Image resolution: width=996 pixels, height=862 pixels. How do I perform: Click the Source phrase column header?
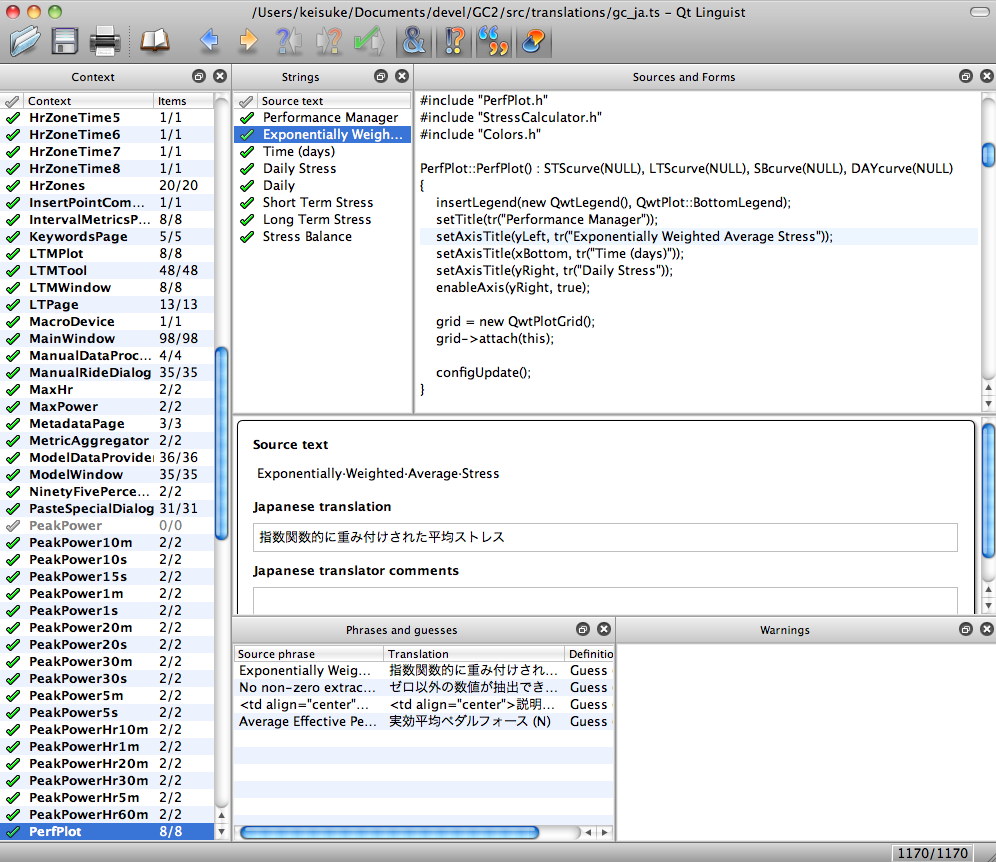[309, 654]
